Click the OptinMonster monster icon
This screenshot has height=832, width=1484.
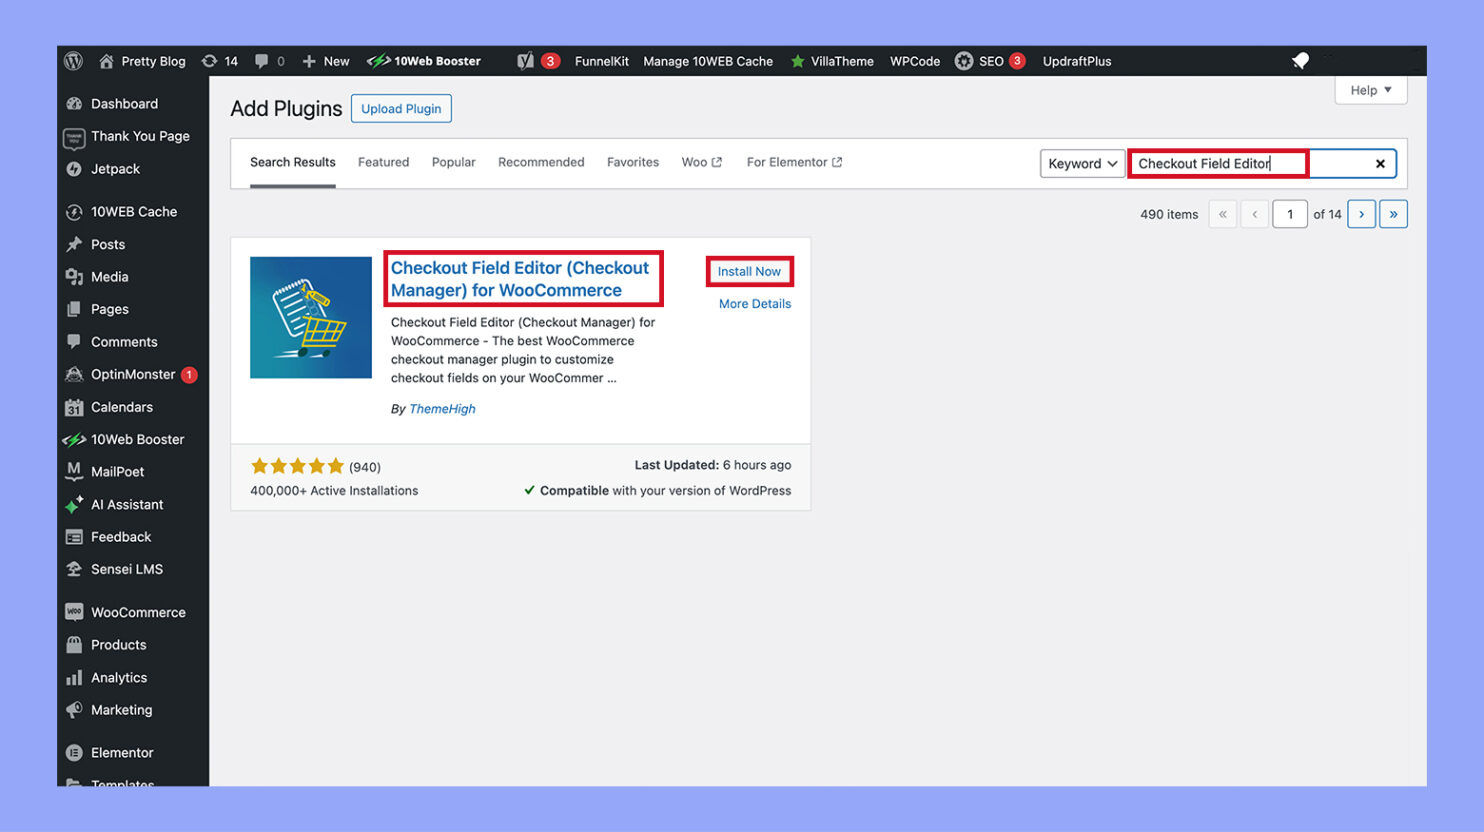pyautogui.click(x=74, y=374)
